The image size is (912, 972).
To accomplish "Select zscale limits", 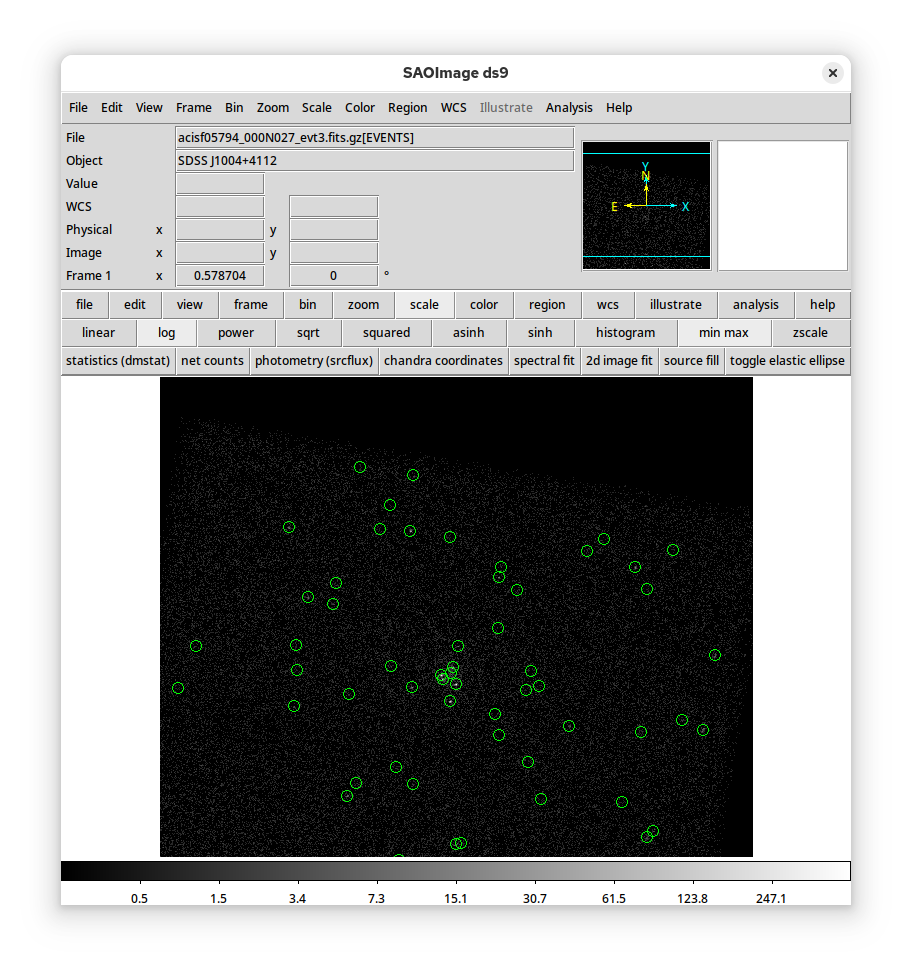I will click(810, 333).
